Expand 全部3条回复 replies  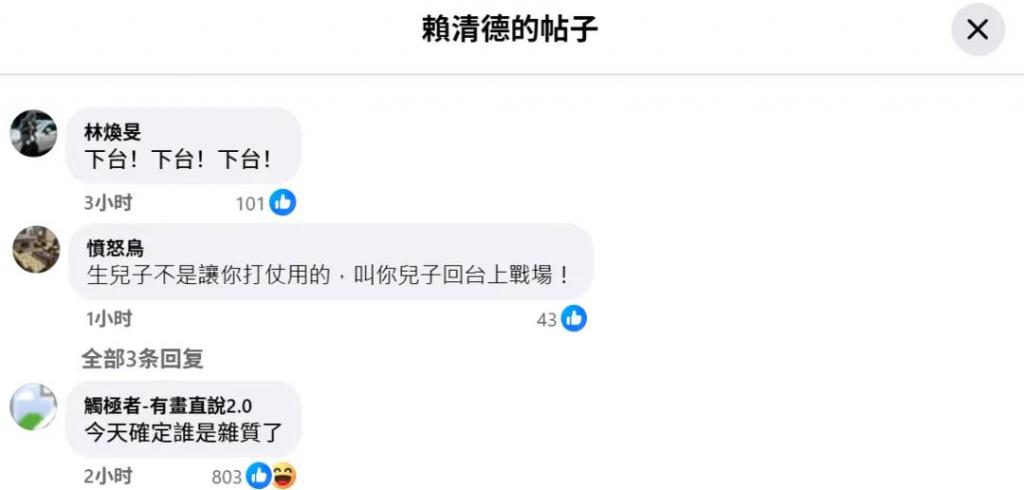click(142, 359)
